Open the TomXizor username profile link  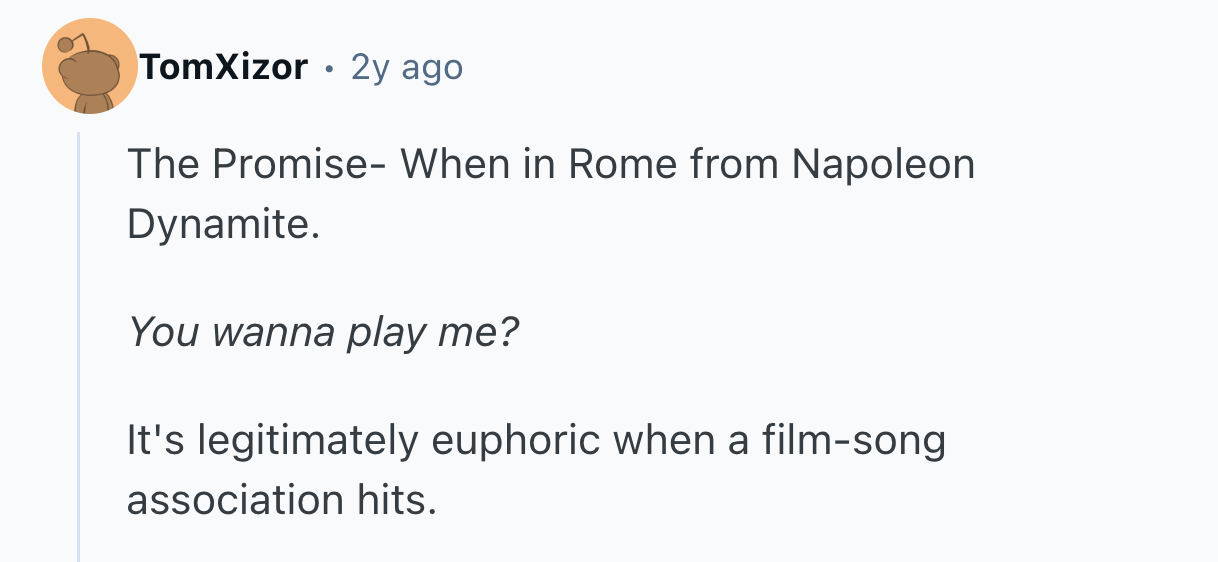(224, 67)
